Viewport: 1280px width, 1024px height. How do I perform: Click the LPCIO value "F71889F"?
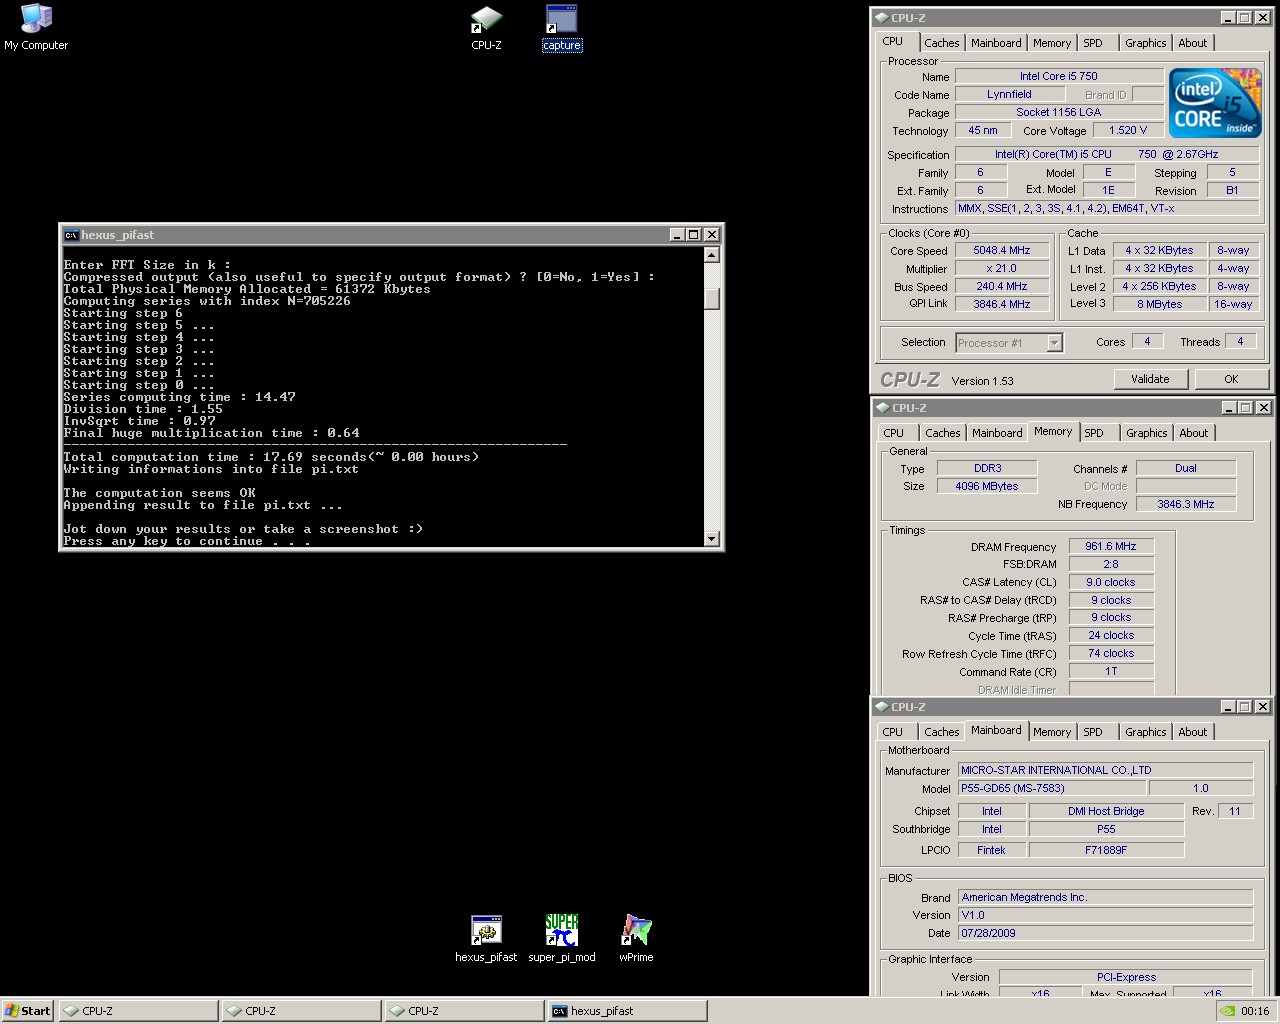[1106, 850]
